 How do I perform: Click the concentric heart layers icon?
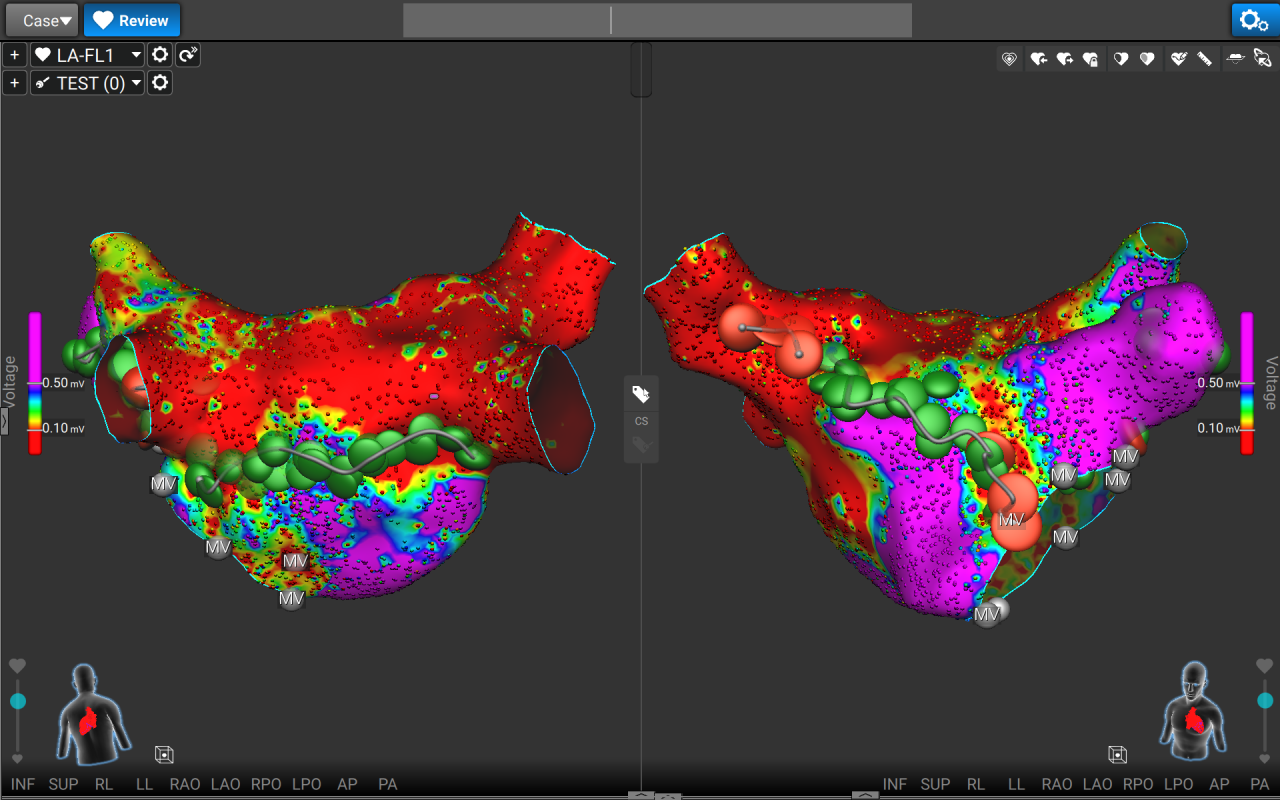1010,59
